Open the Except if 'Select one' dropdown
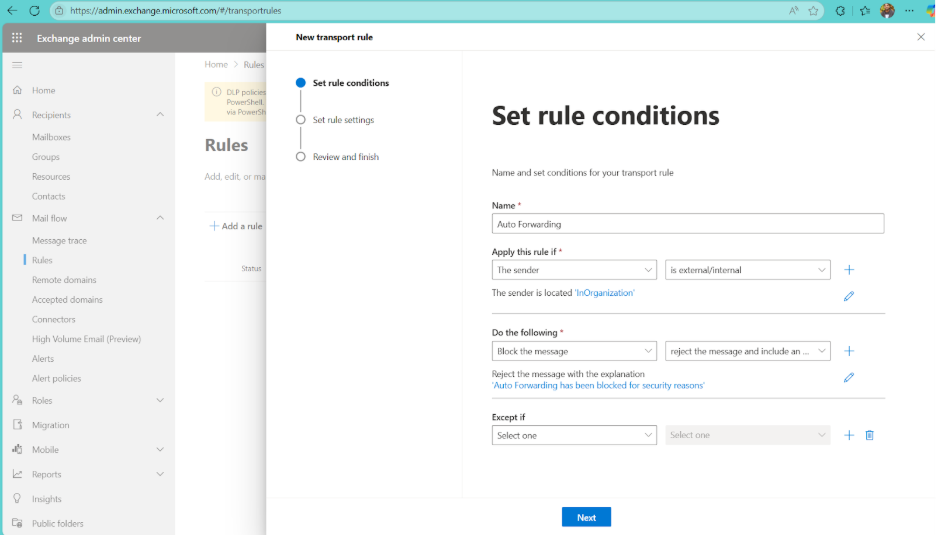 pyautogui.click(x=574, y=435)
